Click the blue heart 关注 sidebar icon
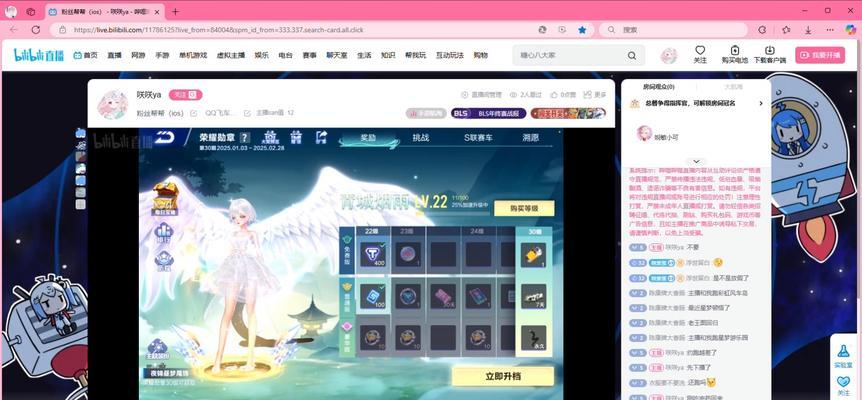This screenshot has width=862, height=400. tap(843, 385)
